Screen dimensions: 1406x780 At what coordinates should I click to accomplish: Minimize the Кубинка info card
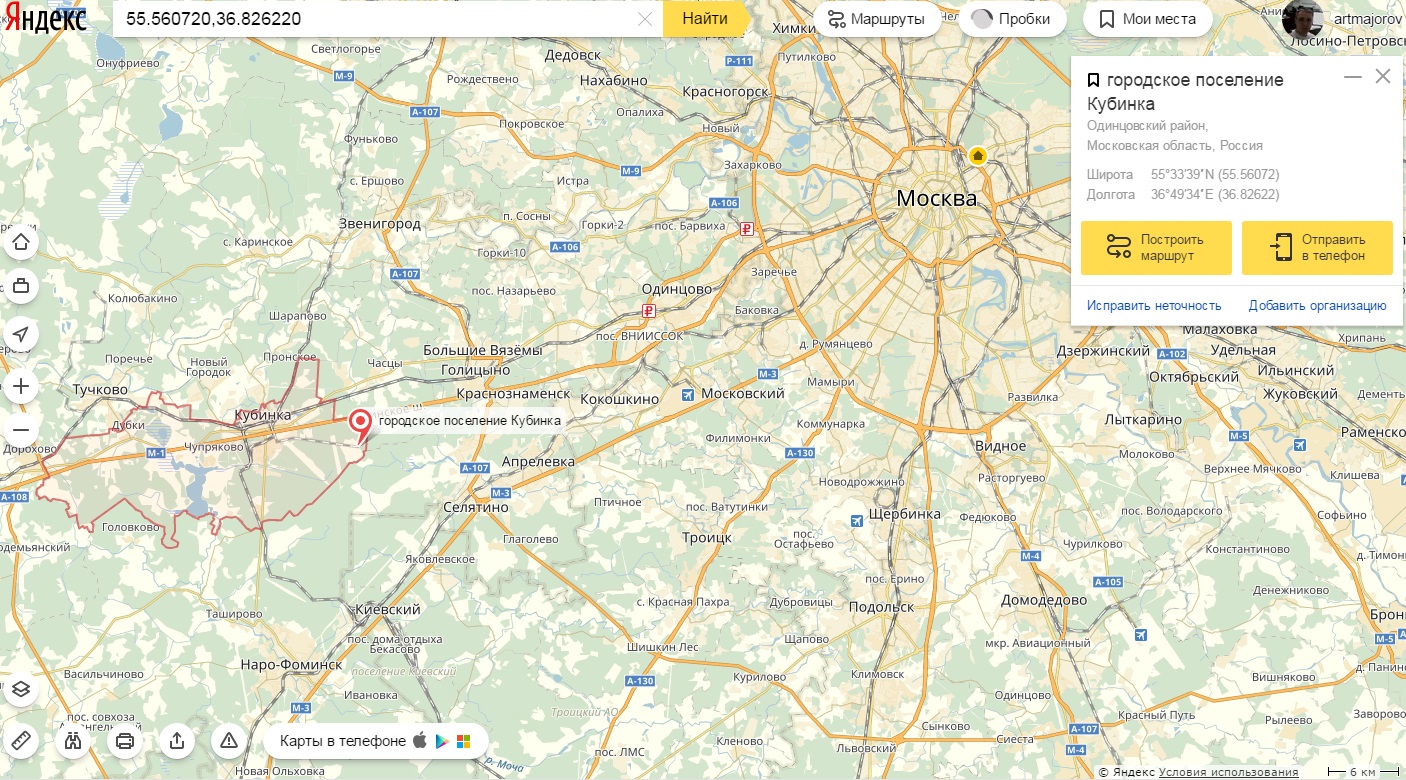[1353, 77]
